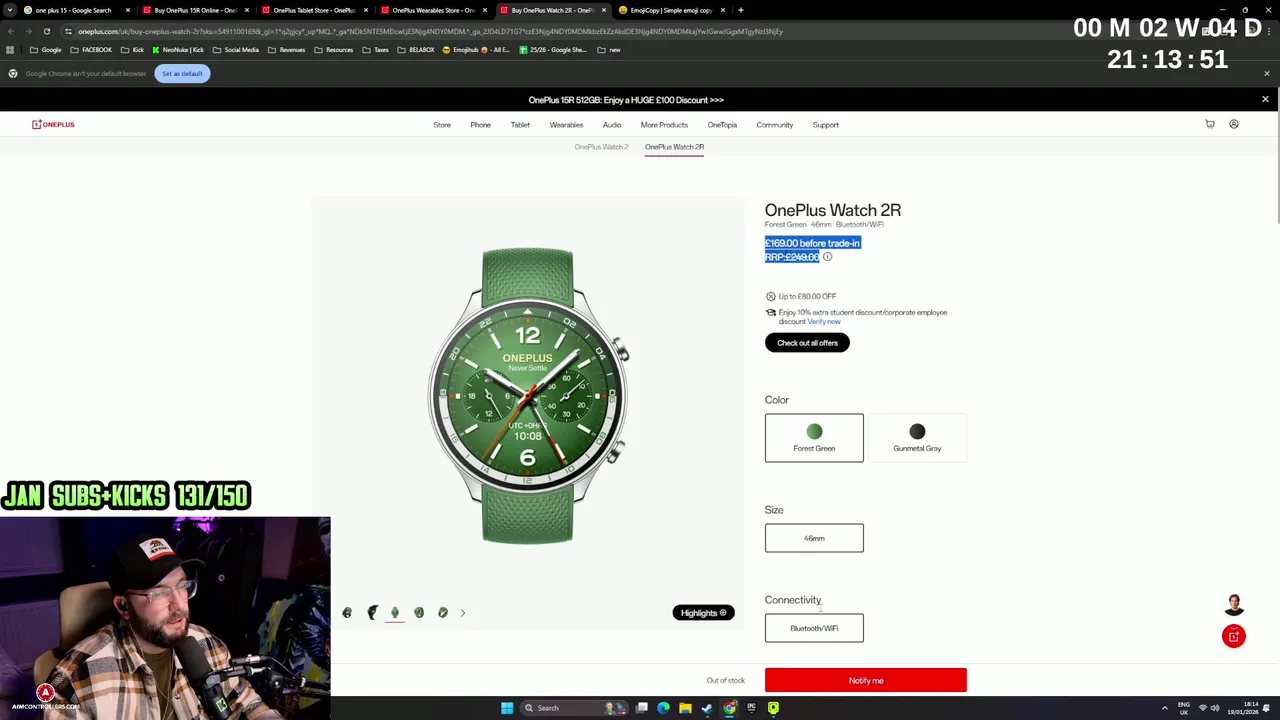The height and width of the screenshot is (720, 1280).
Task: Open the Audio menu
Action: pyautogui.click(x=612, y=125)
